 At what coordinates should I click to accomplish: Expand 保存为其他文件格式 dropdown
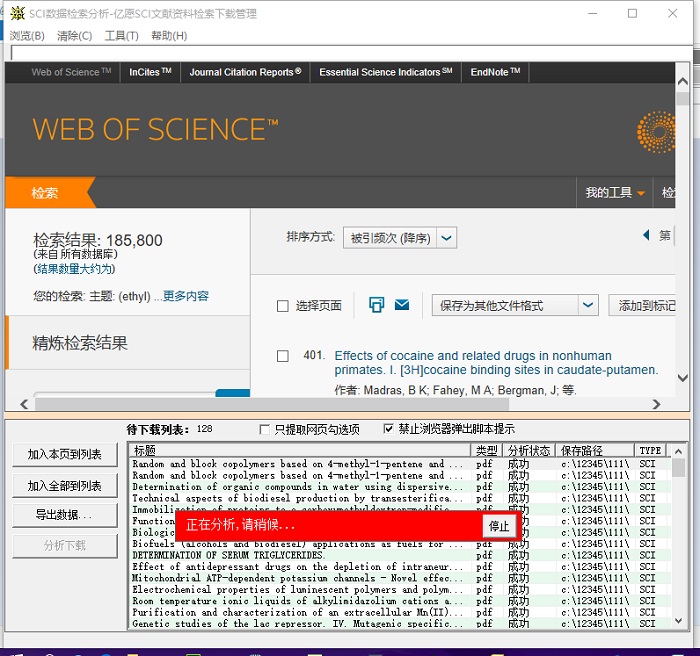pos(588,305)
